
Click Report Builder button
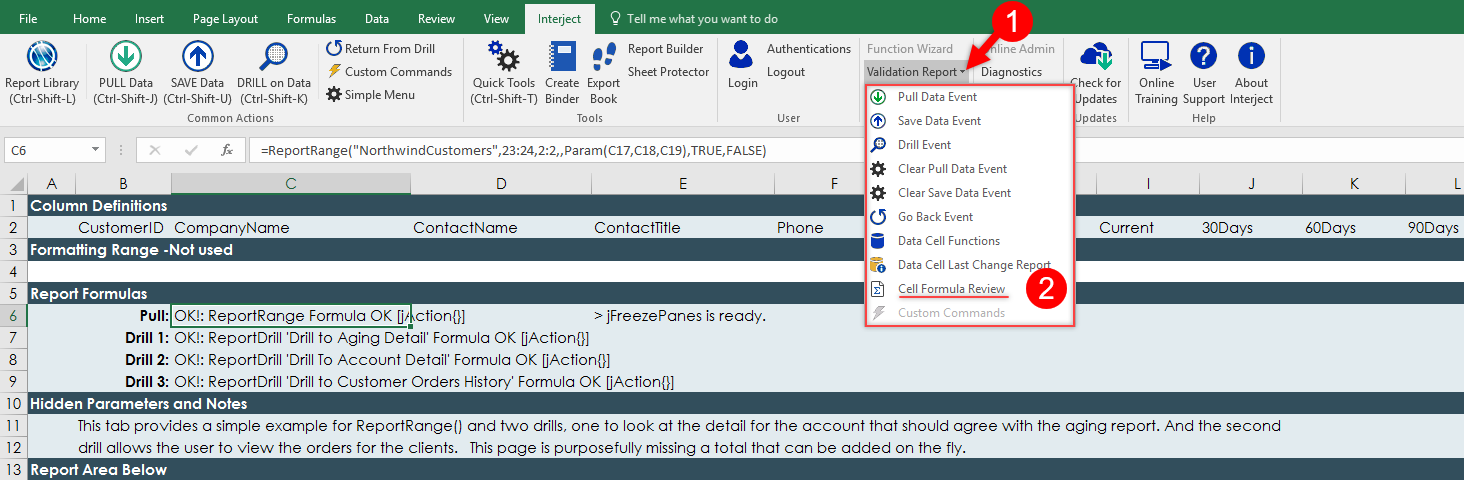[665, 49]
